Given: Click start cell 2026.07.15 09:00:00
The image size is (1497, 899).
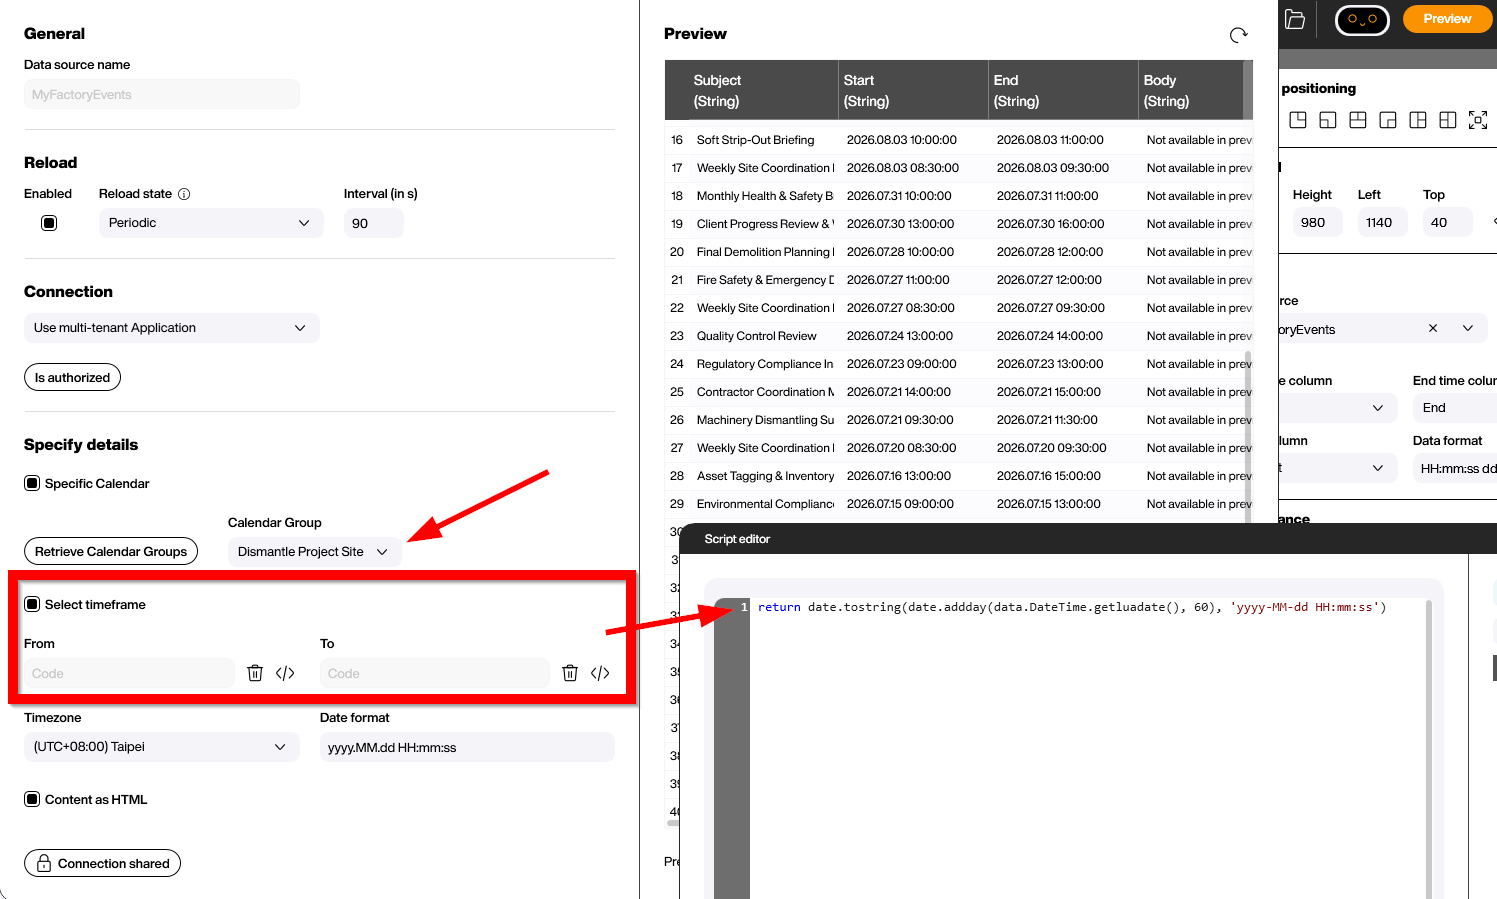Looking at the screenshot, I should pos(900,504).
